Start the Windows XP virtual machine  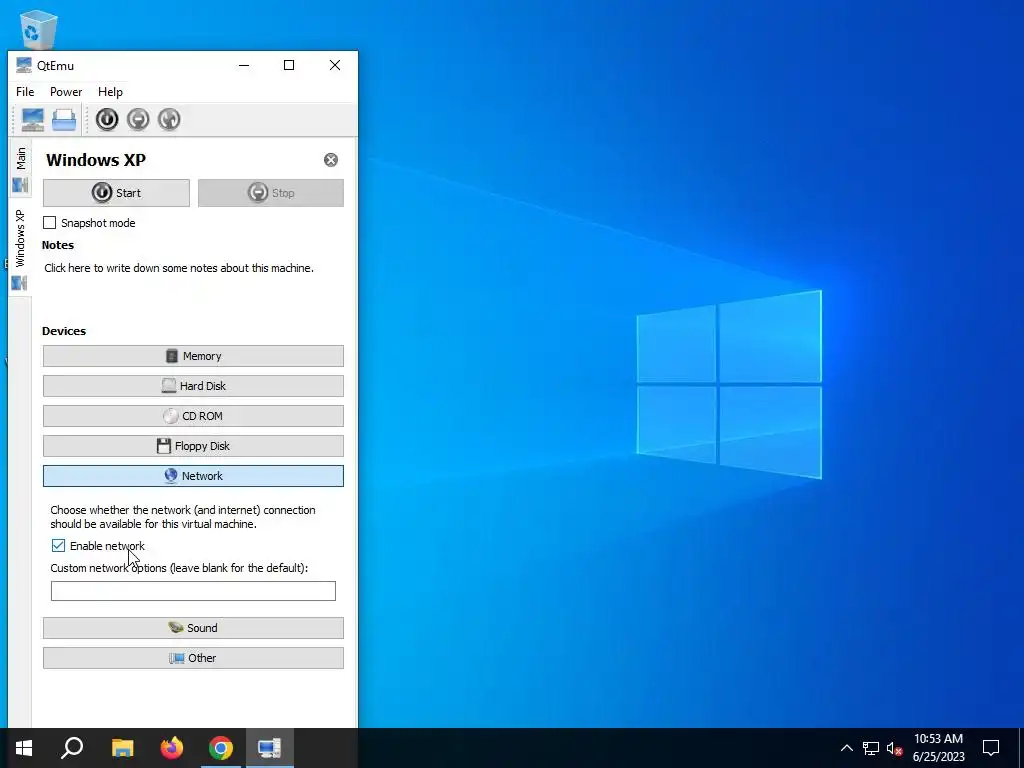click(116, 193)
